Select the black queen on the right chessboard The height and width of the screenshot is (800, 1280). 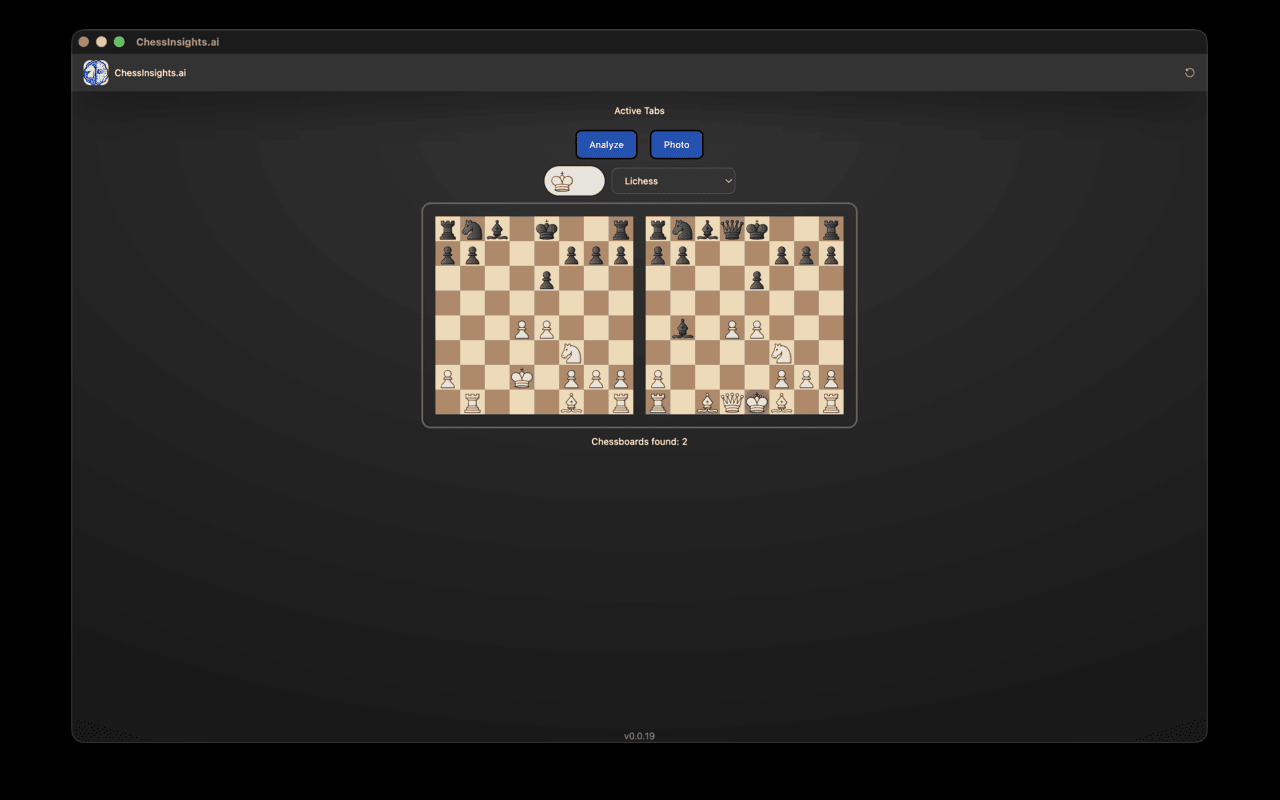coord(731,229)
